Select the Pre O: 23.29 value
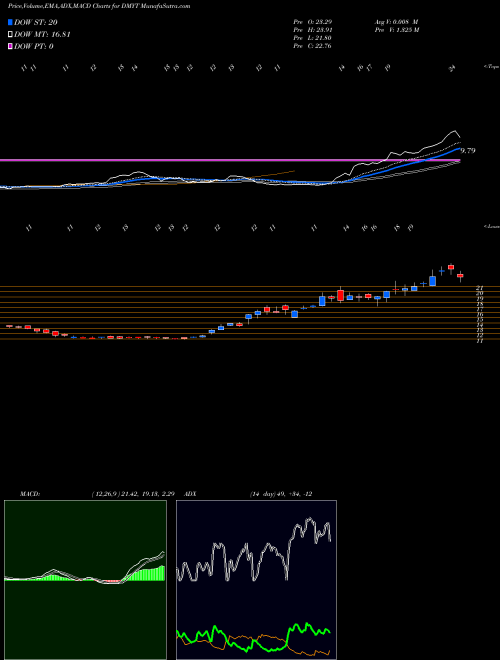Image resolution: width=500 pixels, height=660 pixels. tap(312, 22)
